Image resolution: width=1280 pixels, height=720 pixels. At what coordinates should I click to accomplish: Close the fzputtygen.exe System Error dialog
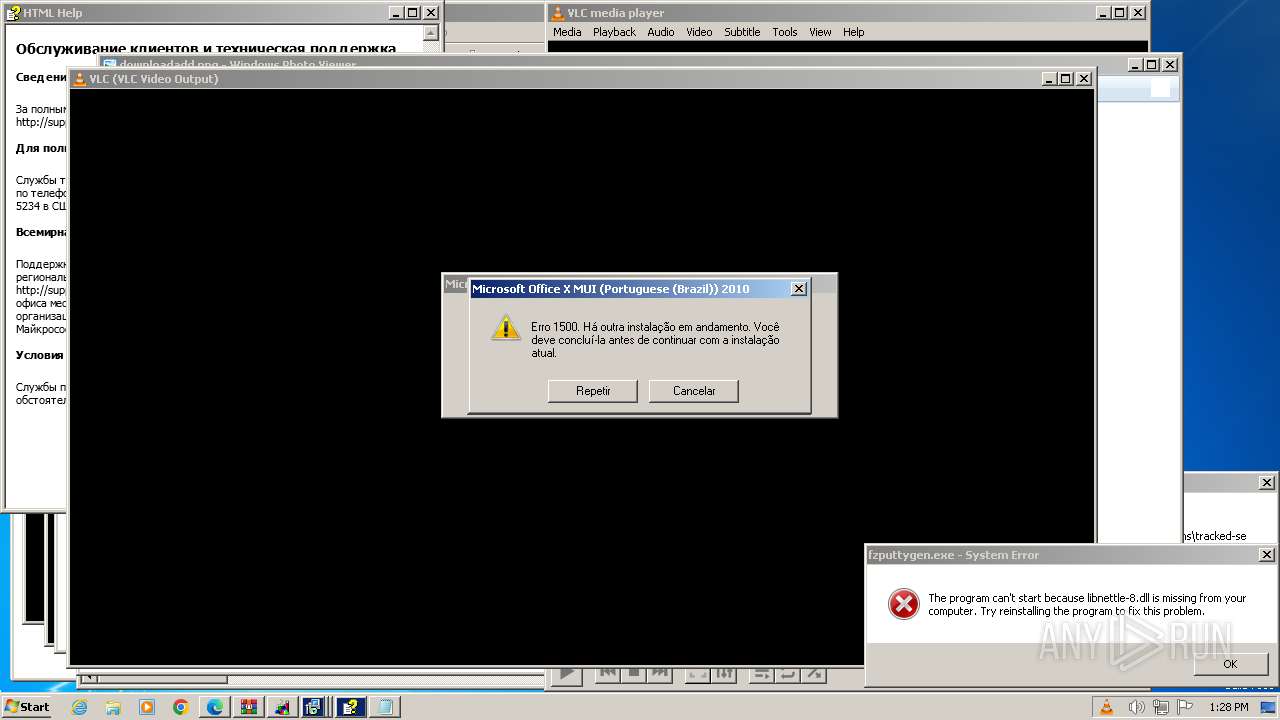(1266, 555)
